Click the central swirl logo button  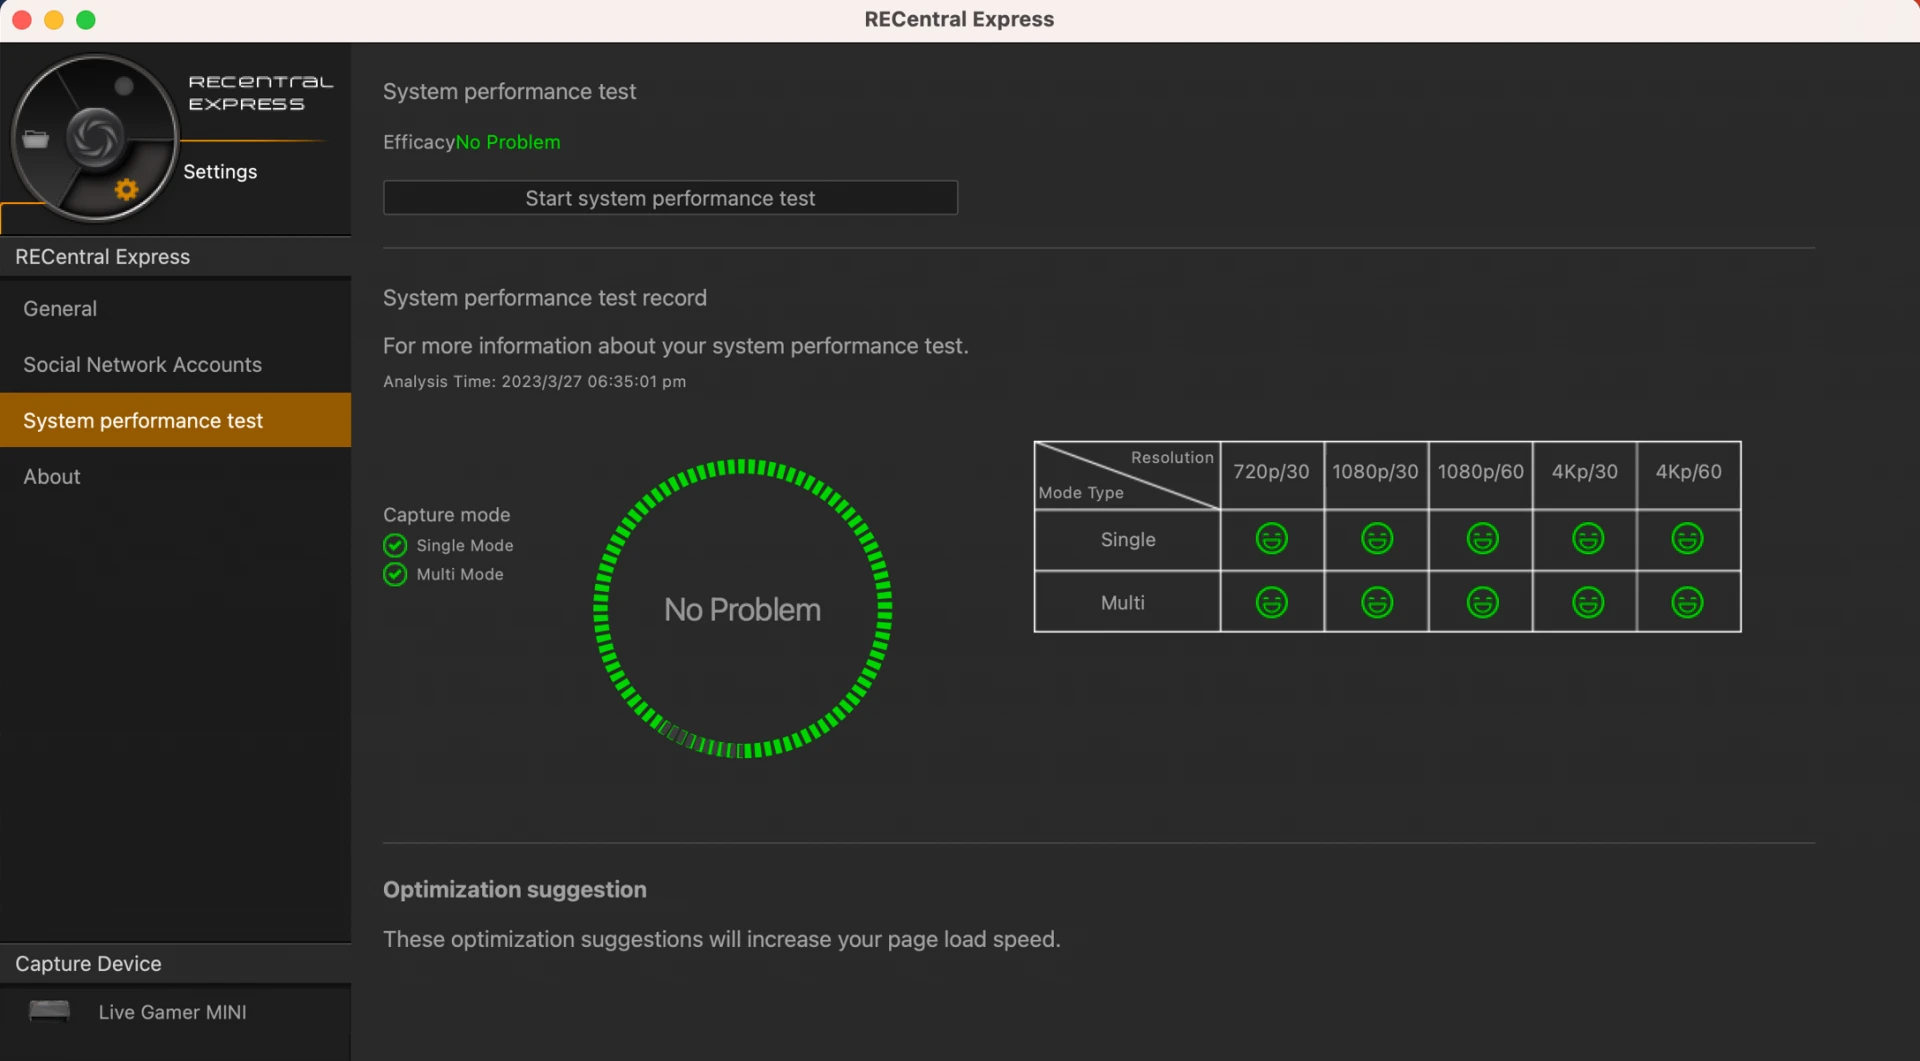tap(95, 138)
